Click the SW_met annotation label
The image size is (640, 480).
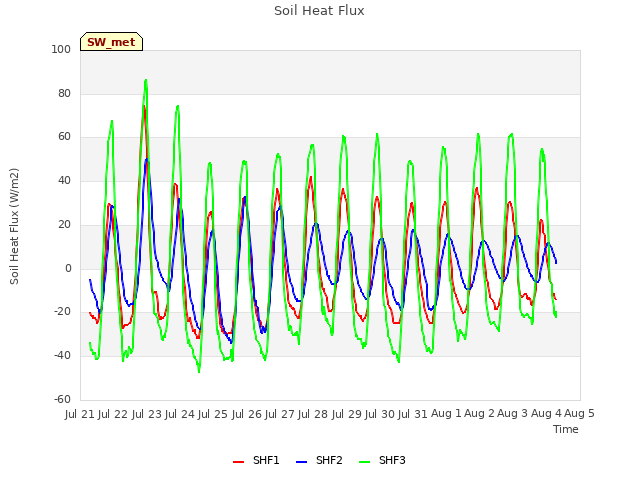point(111,42)
